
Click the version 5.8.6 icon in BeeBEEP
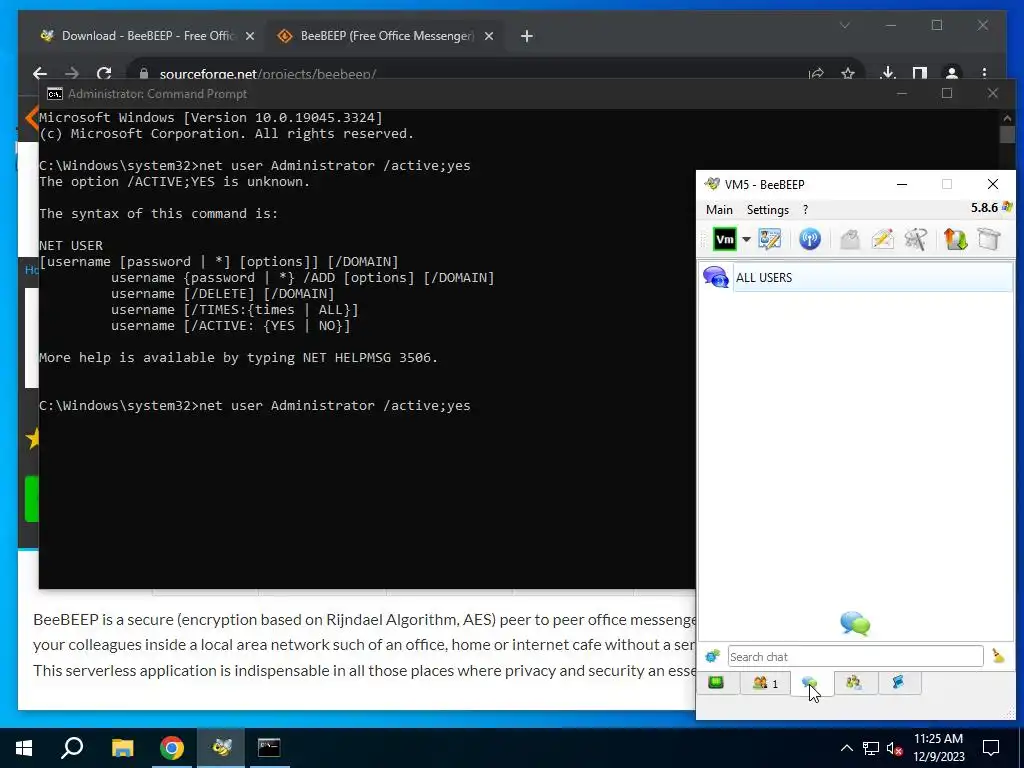click(1007, 207)
